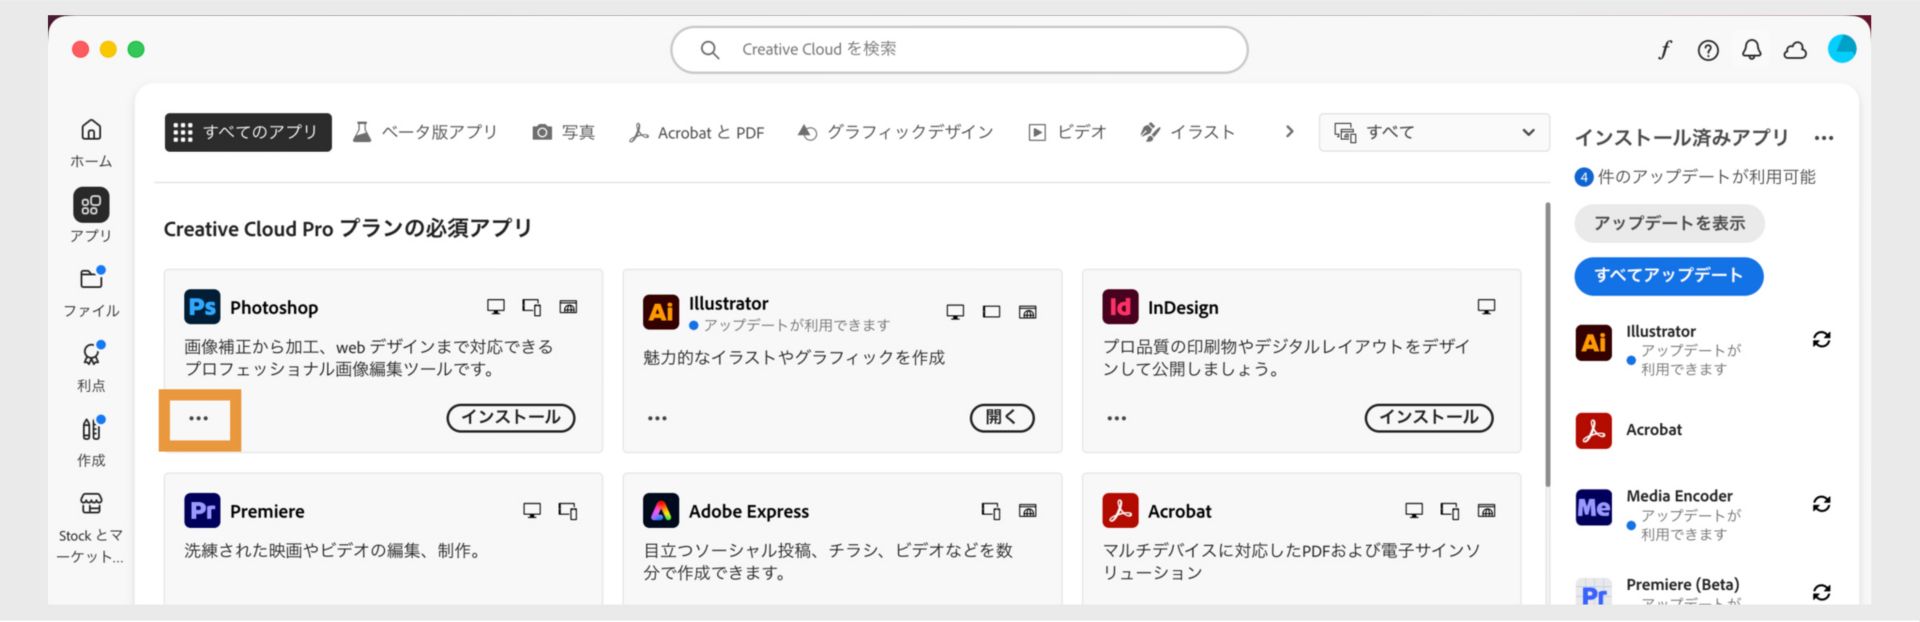1920x622 pixels.
Task: Click Media Encoder icon in installed list
Action: (1594, 508)
